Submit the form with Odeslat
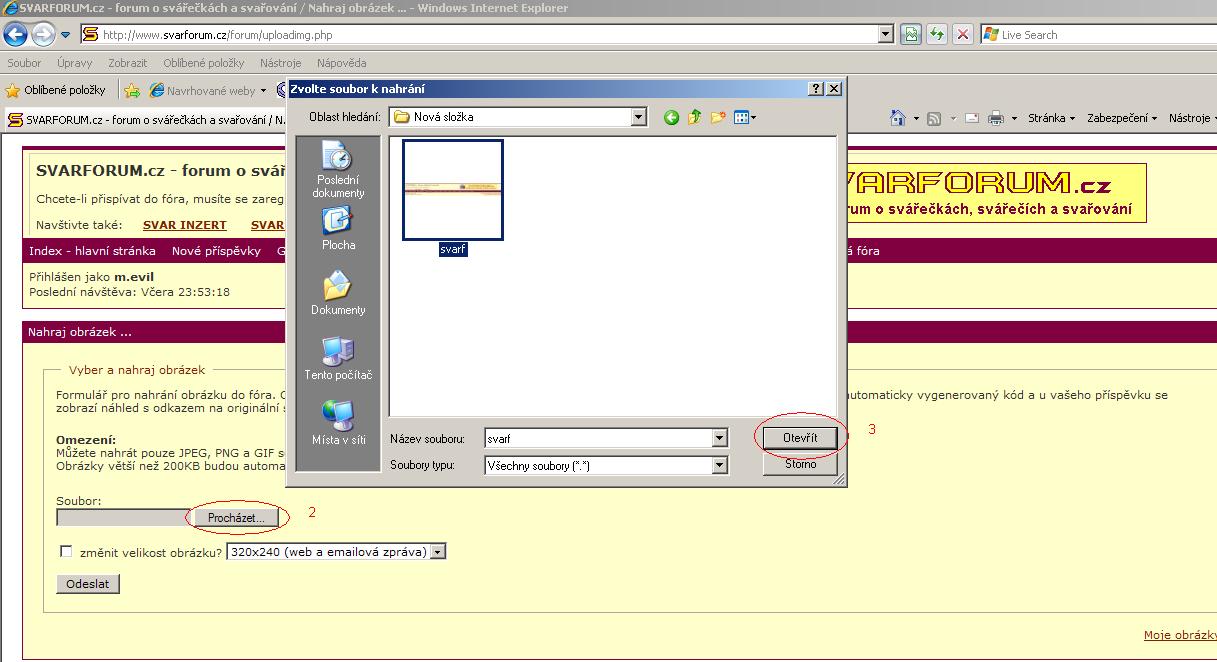Viewport: 1217px width, 662px height. (x=88, y=584)
